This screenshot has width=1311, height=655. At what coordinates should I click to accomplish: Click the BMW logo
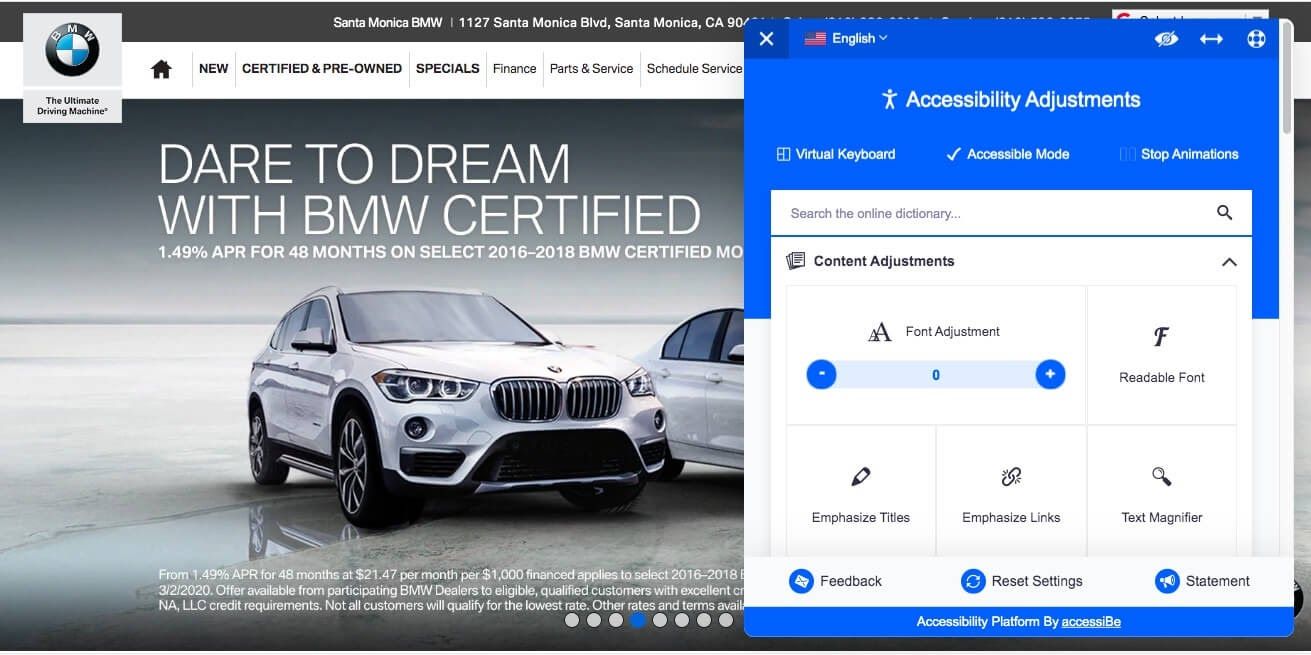click(x=72, y=51)
